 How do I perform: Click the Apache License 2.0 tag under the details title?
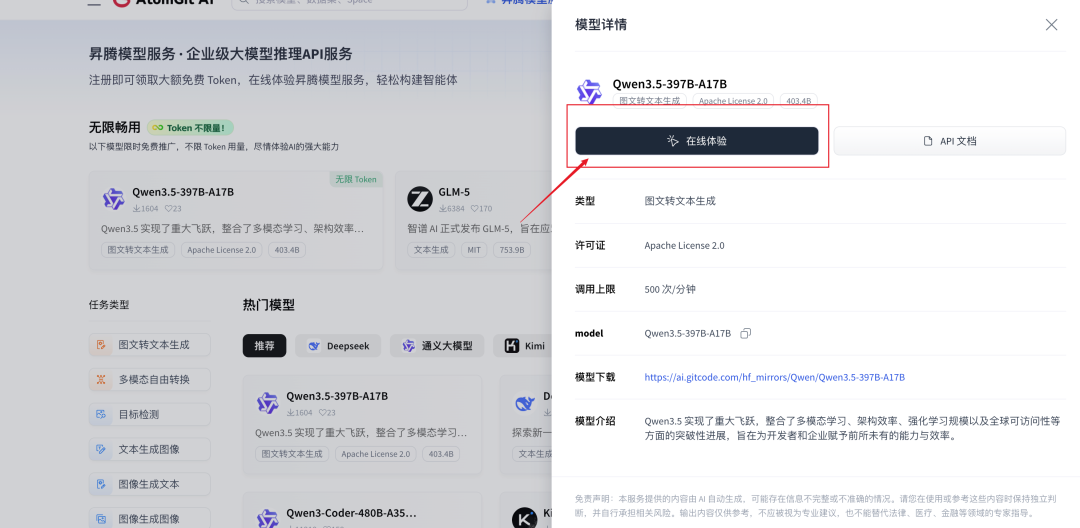733,101
